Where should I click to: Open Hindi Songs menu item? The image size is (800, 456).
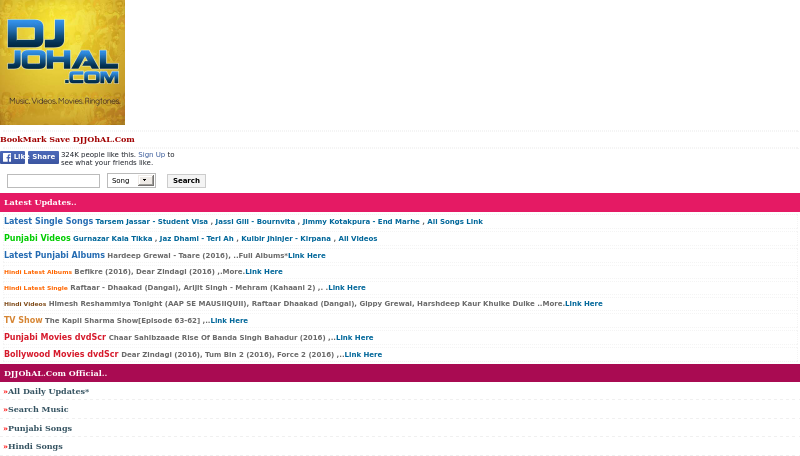pos(33,446)
